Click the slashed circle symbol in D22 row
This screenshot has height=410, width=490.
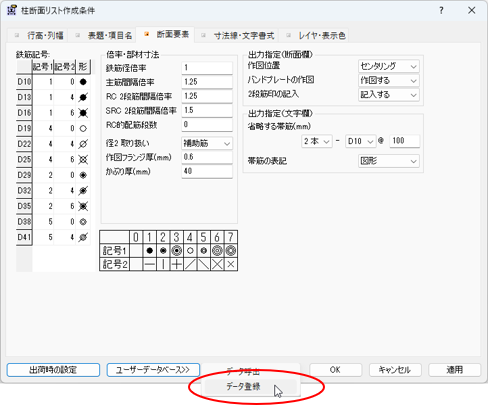(x=83, y=144)
